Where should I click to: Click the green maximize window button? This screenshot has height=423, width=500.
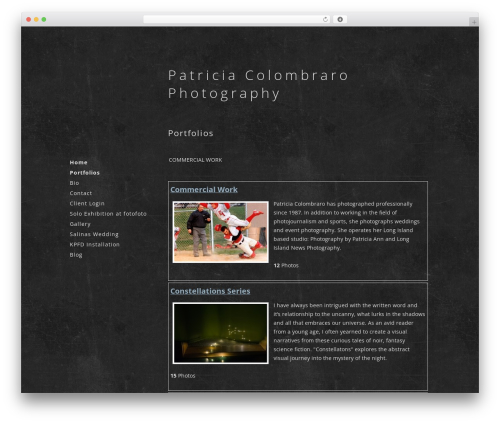(x=44, y=19)
